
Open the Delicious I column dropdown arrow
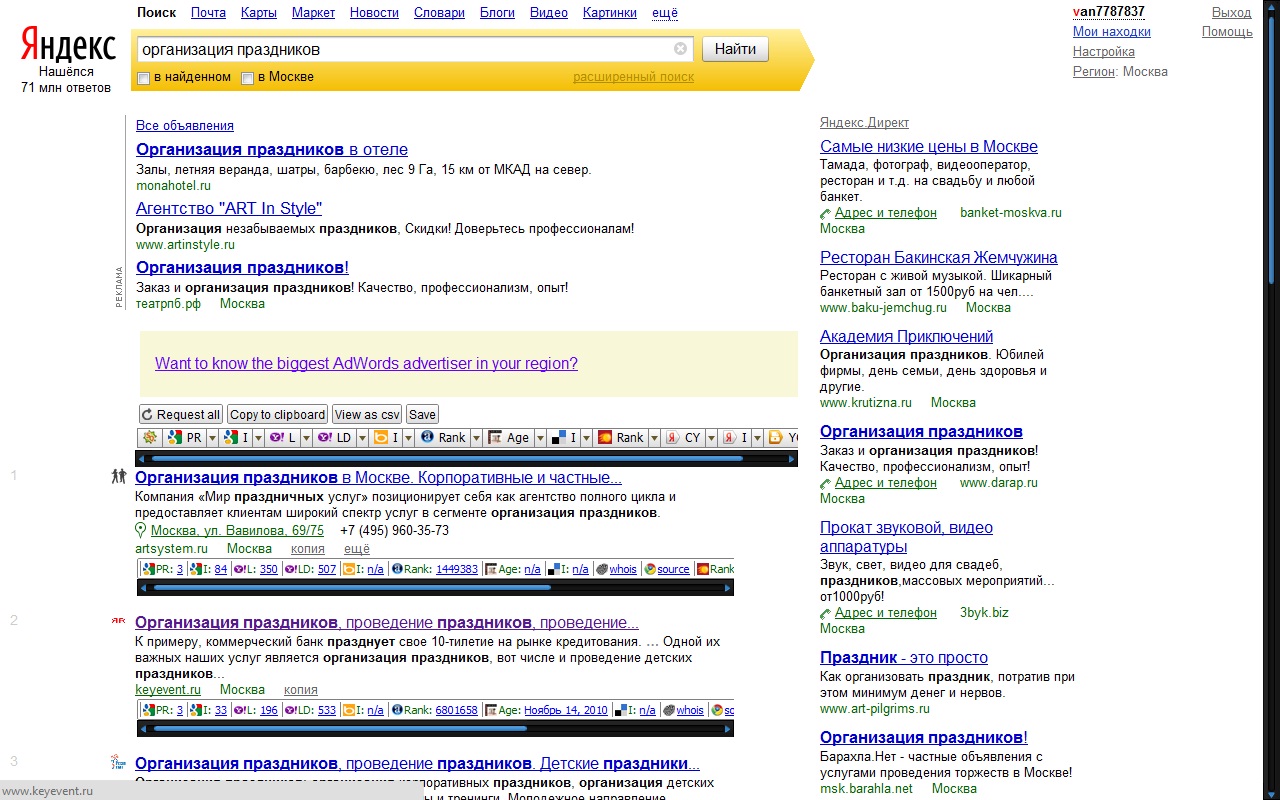coord(587,438)
